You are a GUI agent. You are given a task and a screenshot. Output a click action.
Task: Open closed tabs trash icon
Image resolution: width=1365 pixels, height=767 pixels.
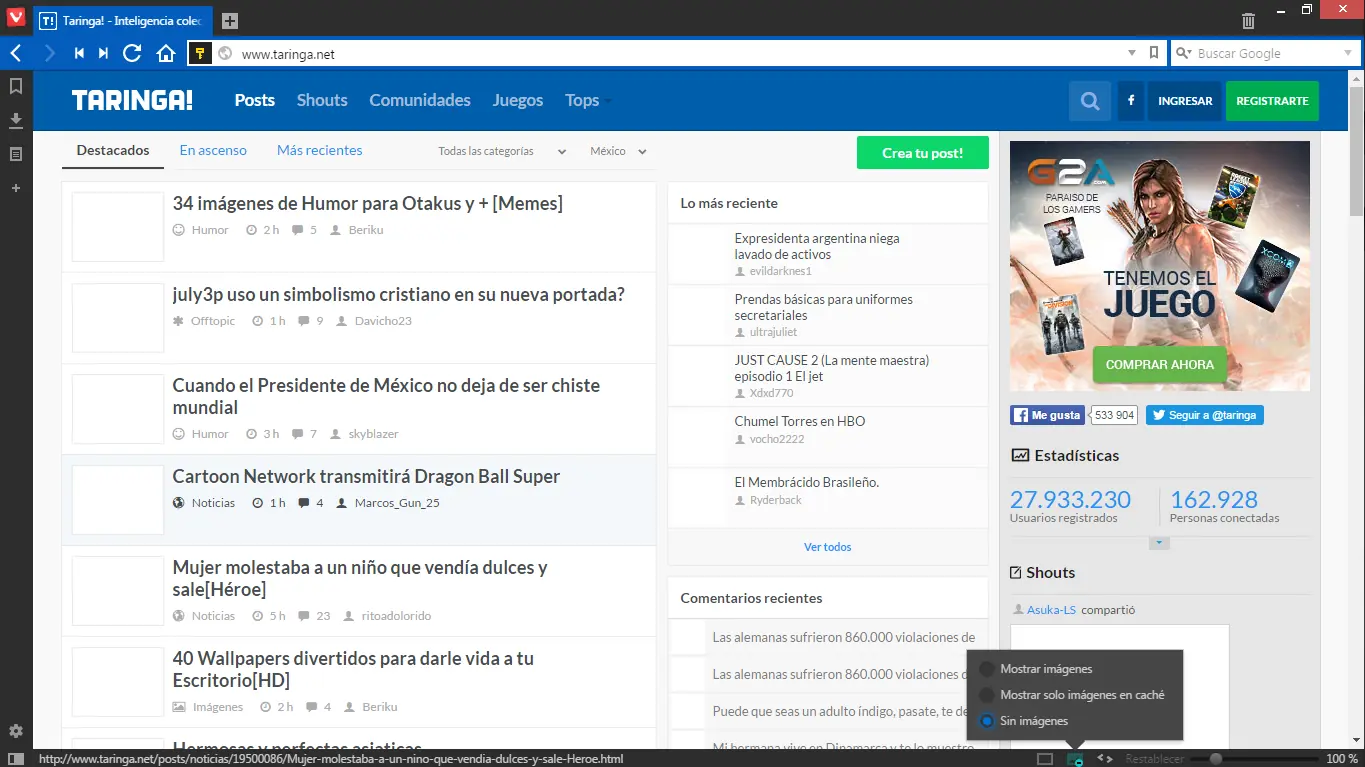[1248, 20]
